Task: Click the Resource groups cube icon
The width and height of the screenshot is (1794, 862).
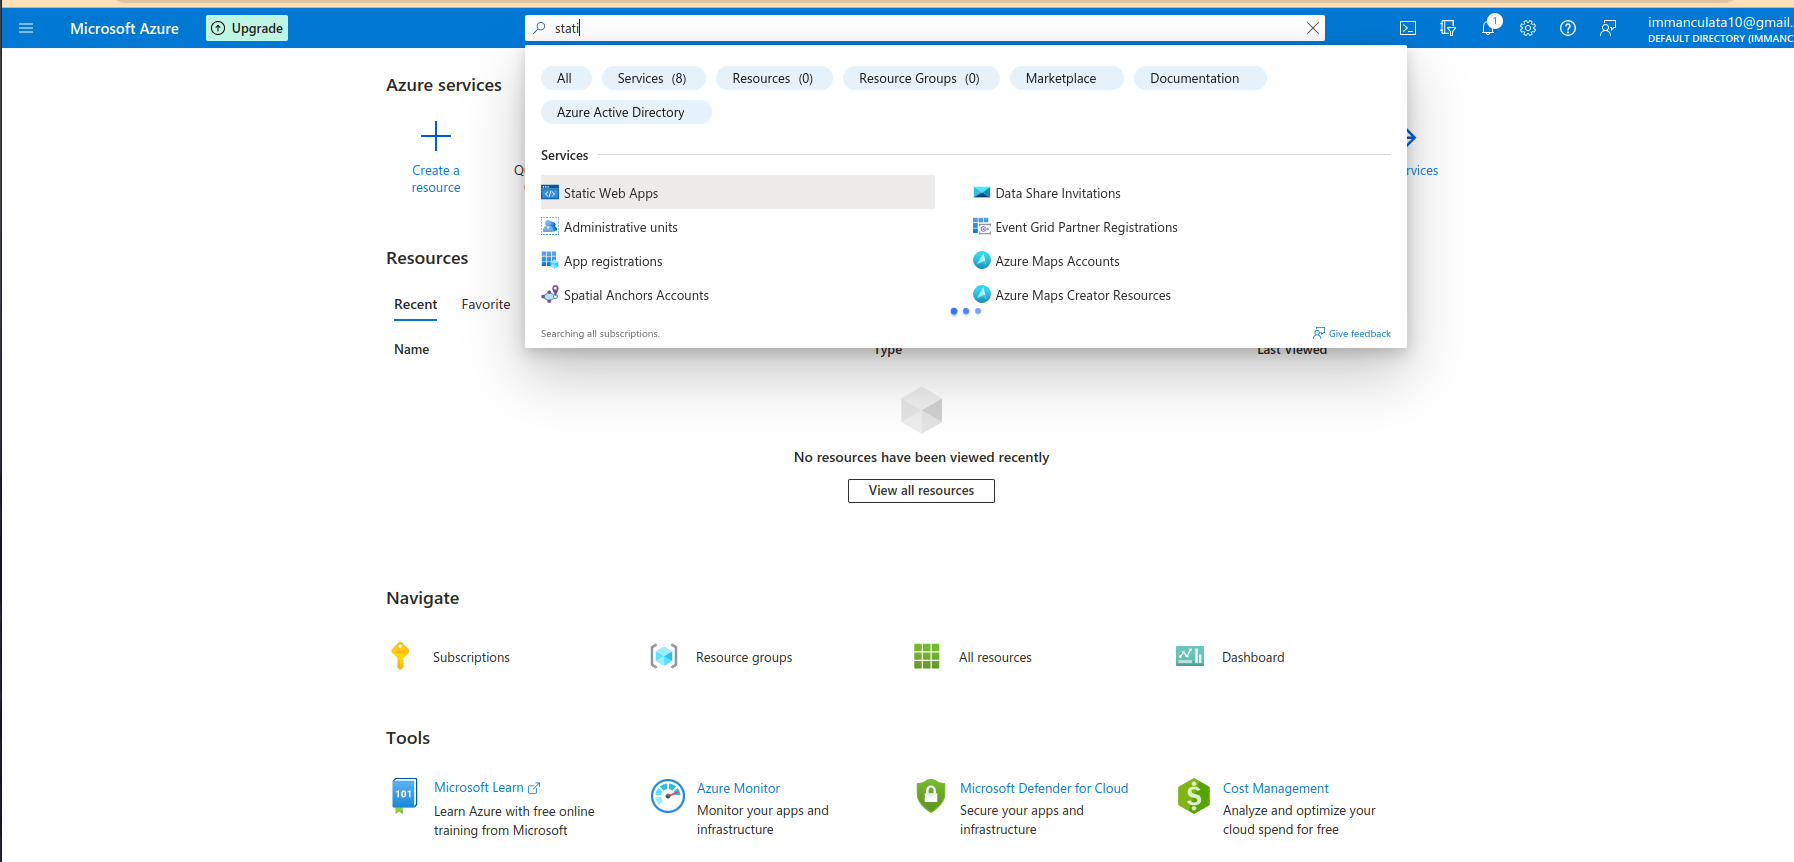Action: [x=664, y=656]
